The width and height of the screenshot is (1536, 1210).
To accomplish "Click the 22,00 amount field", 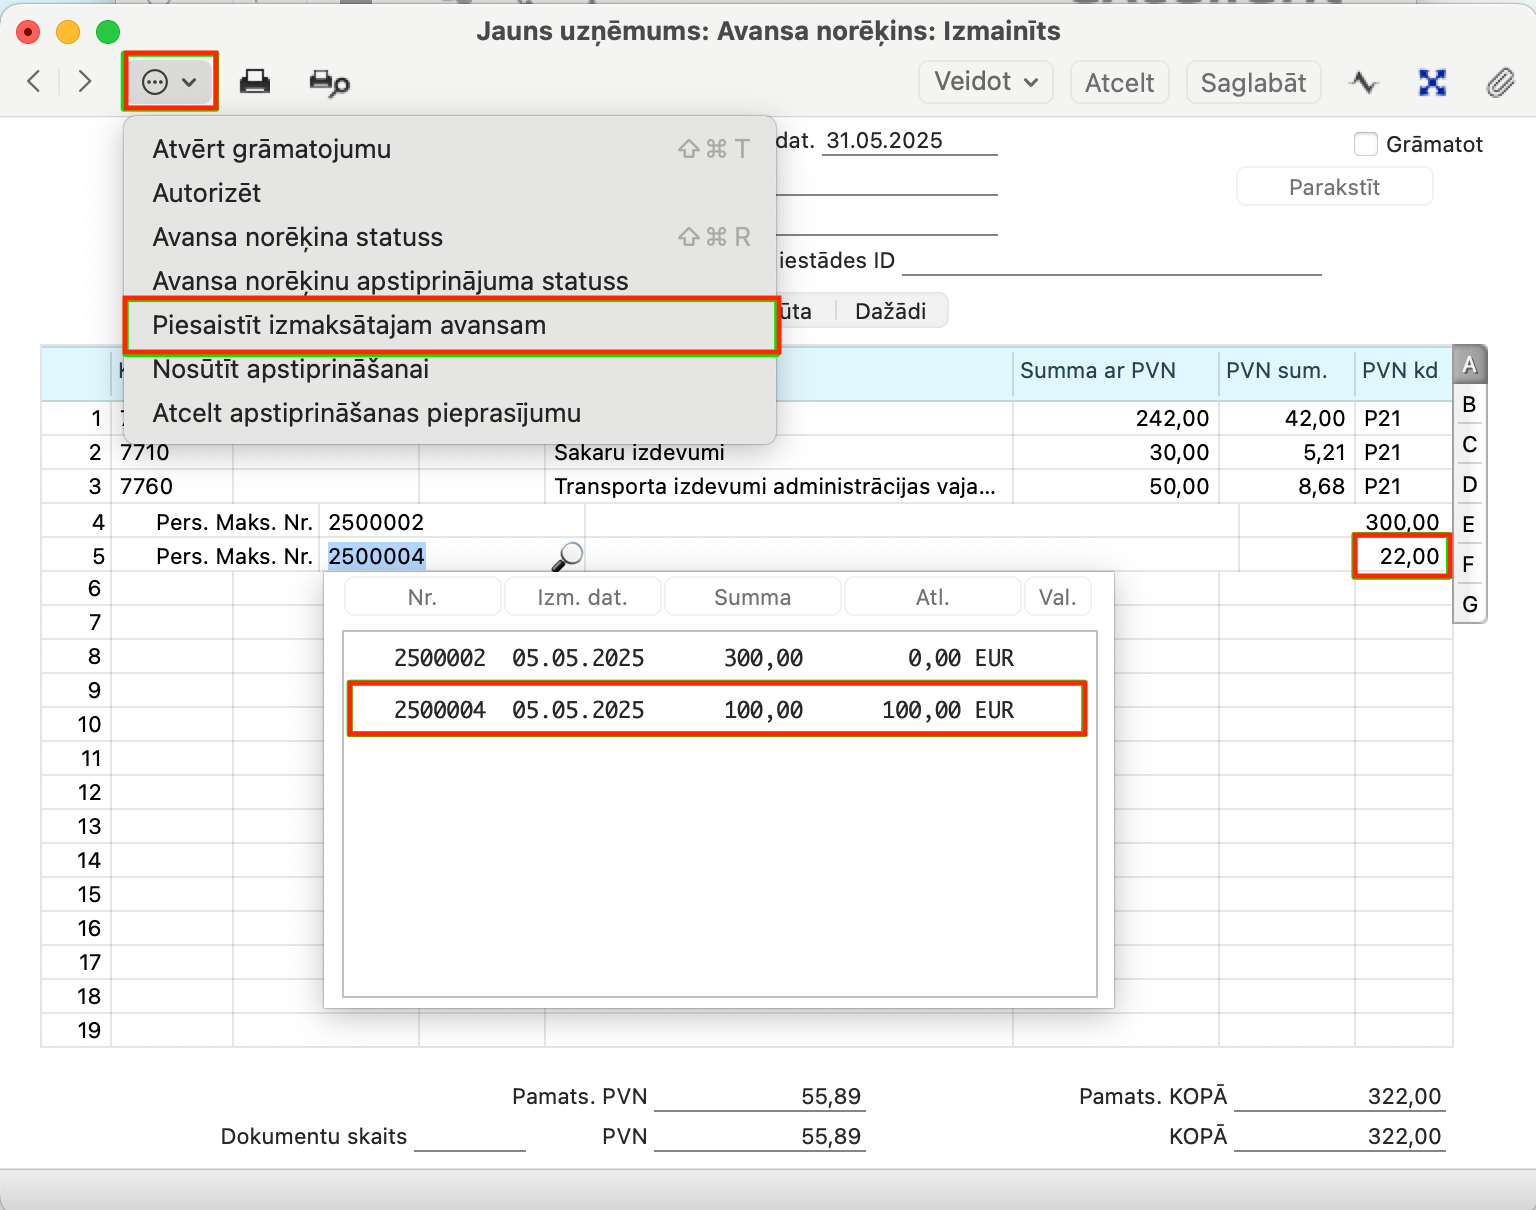I will pyautogui.click(x=1402, y=556).
